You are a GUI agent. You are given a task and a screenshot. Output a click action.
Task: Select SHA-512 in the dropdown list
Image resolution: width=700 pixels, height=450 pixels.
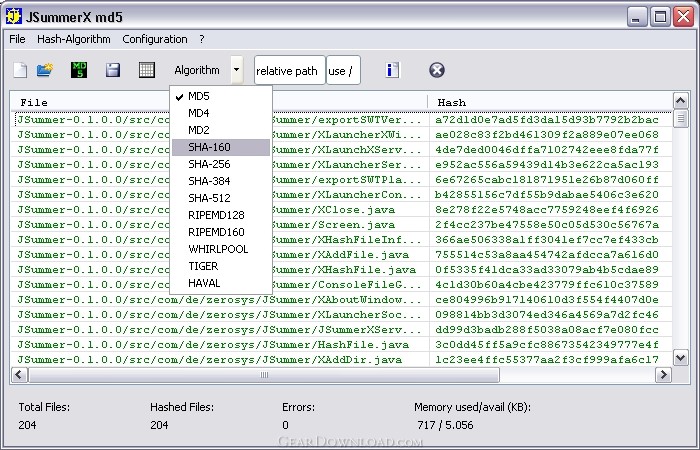[221, 198]
